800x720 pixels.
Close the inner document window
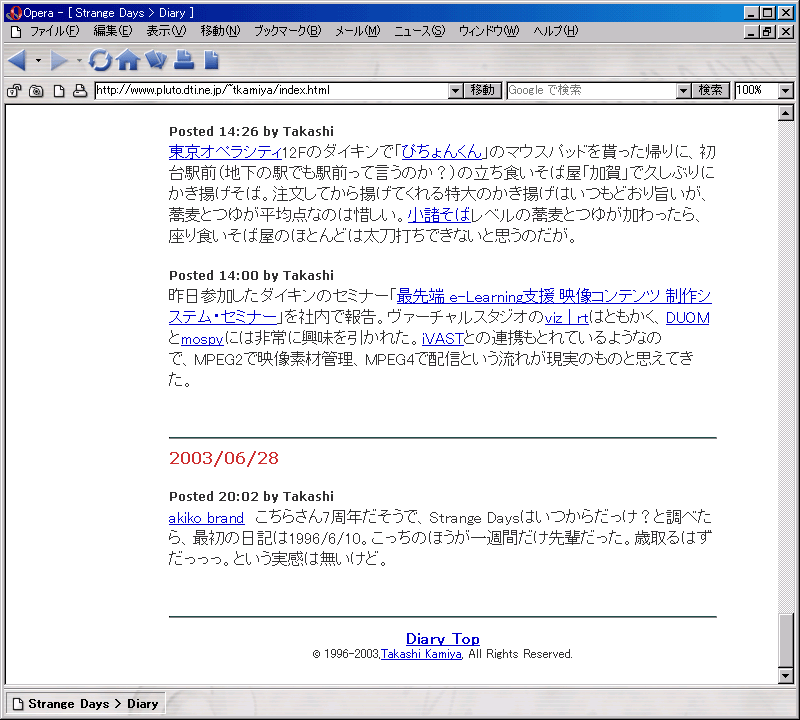coord(786,32)
